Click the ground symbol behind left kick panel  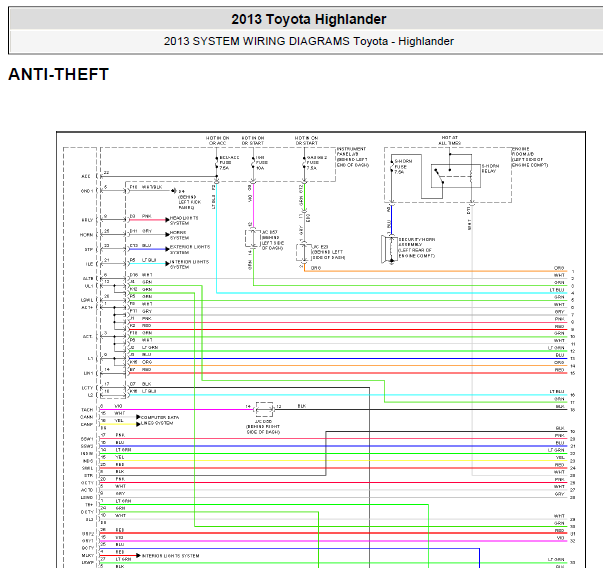point(174,191)
